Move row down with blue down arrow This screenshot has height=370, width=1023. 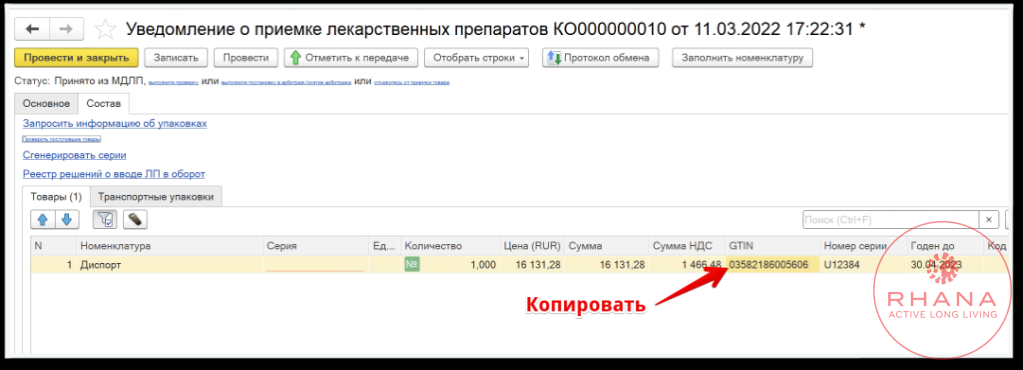point(67,220)
